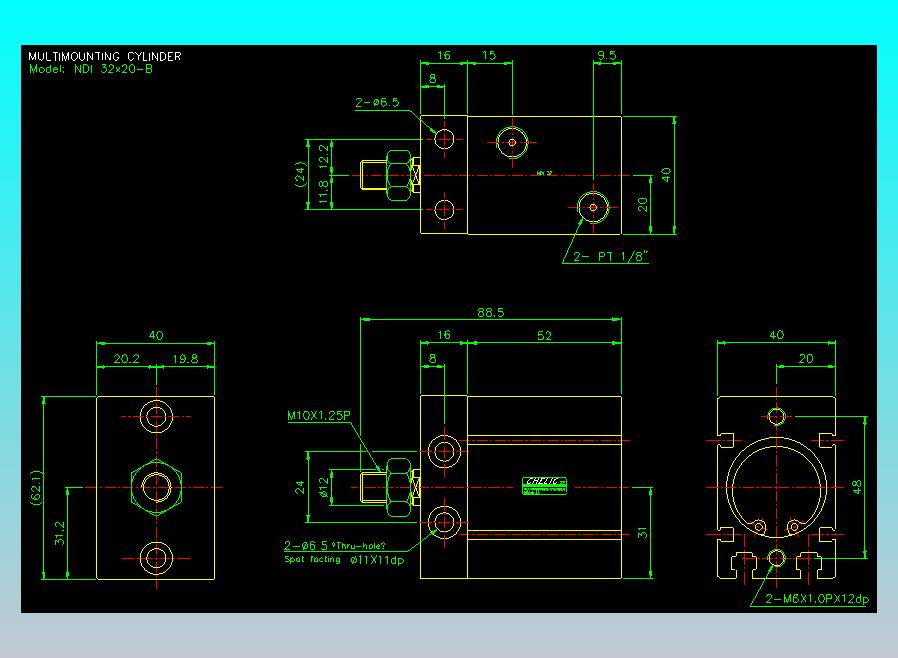
Task: Click the 48 dimension in right end view
Action: point(856,487)
